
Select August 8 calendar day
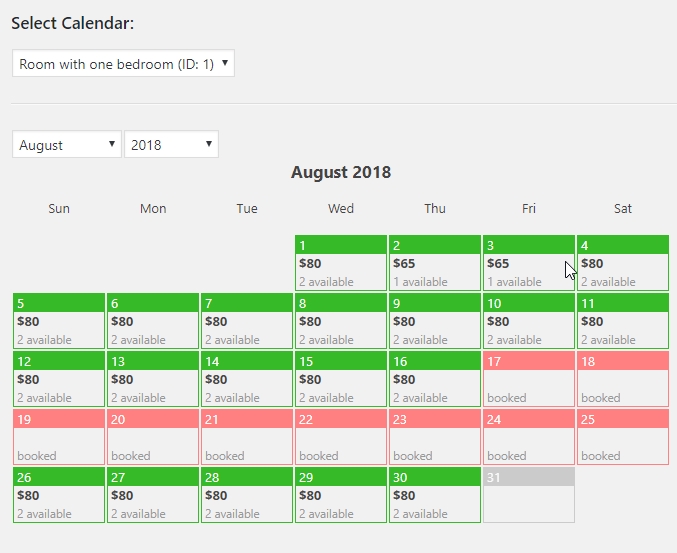tap(341, 321)
